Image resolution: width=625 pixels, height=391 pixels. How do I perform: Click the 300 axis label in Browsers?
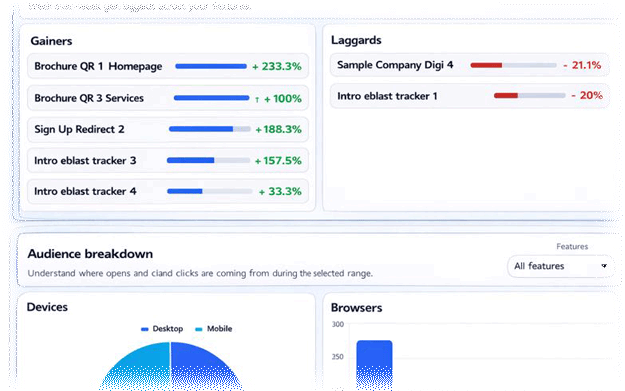point(338,324)
